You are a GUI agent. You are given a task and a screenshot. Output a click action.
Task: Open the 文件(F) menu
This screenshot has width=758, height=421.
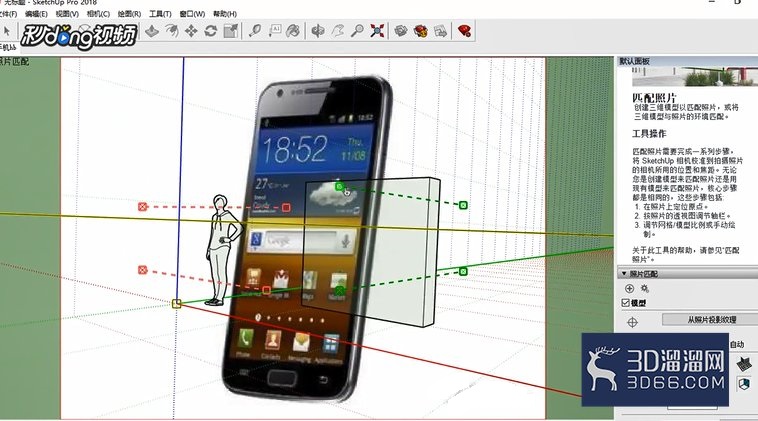[x=8, y=14]
